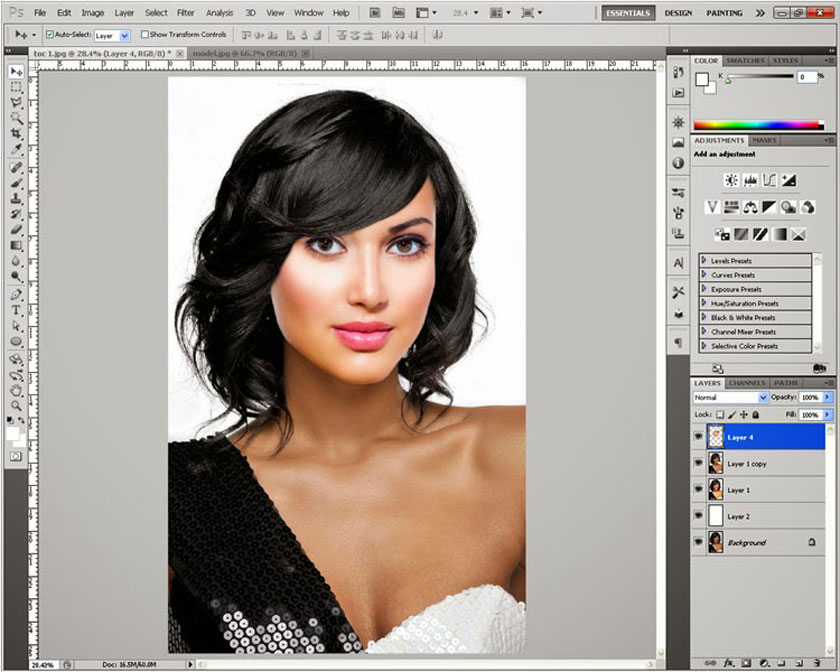Expand more workspaces chevron
The height and width of the screenshot is (672, 840).
click(760, 13)
